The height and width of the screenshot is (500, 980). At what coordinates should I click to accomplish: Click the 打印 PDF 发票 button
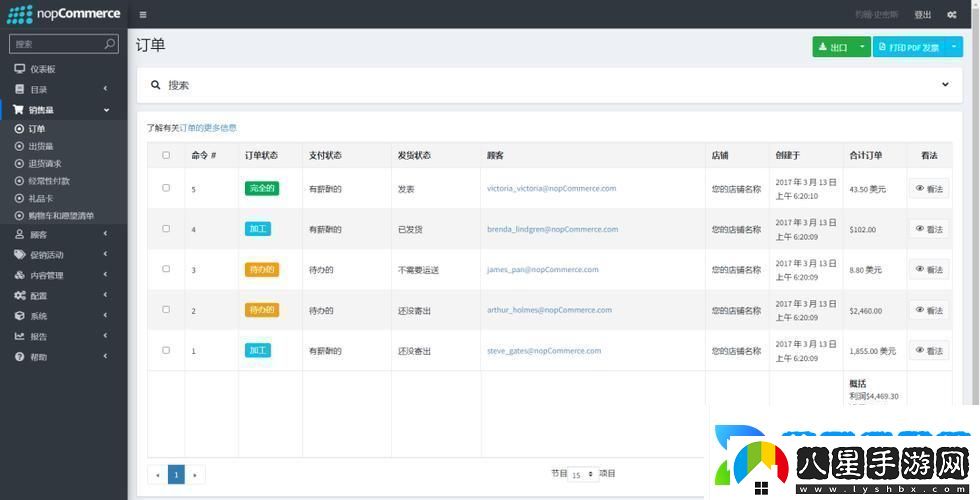pos(910,47)
